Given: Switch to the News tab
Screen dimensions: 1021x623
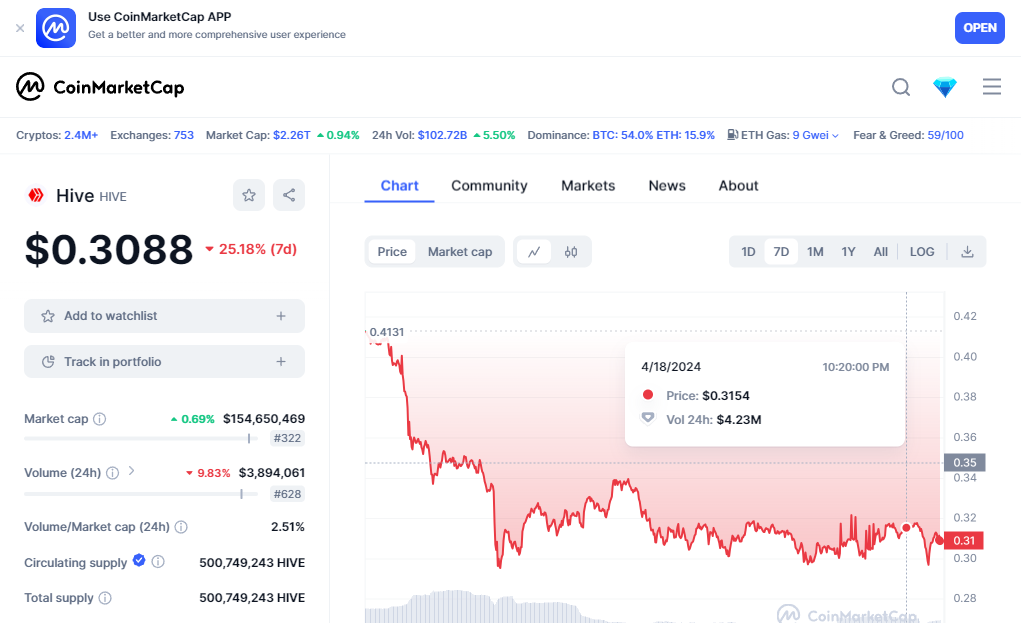Looking at the screenshot, I should (667, 186).
